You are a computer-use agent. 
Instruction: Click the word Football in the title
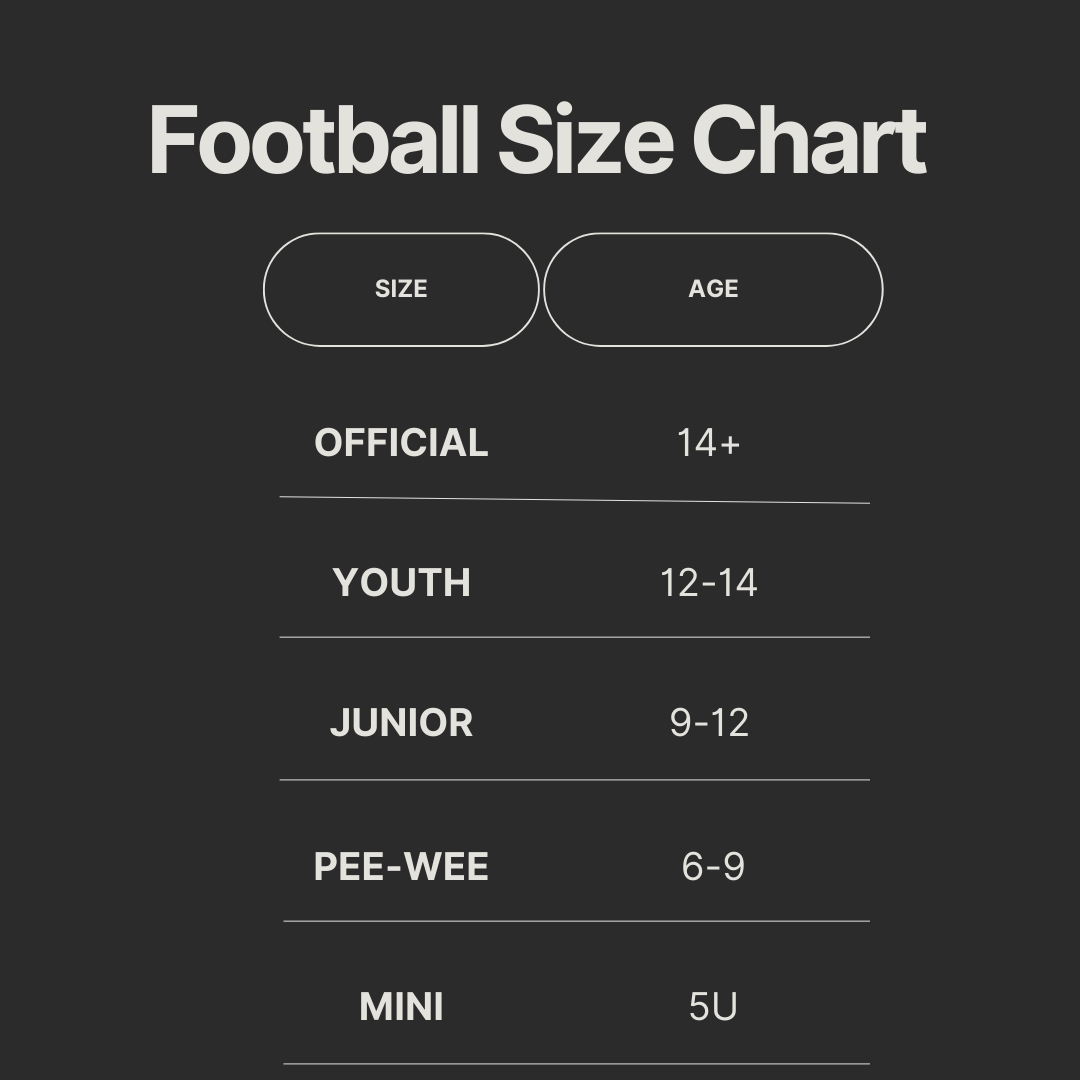click(x=314, y=140)
